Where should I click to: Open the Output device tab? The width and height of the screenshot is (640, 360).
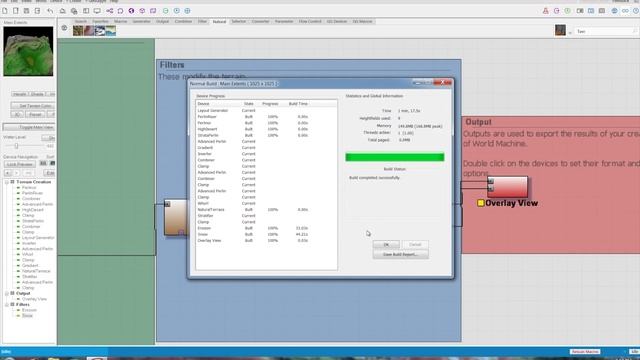point(162,21)
